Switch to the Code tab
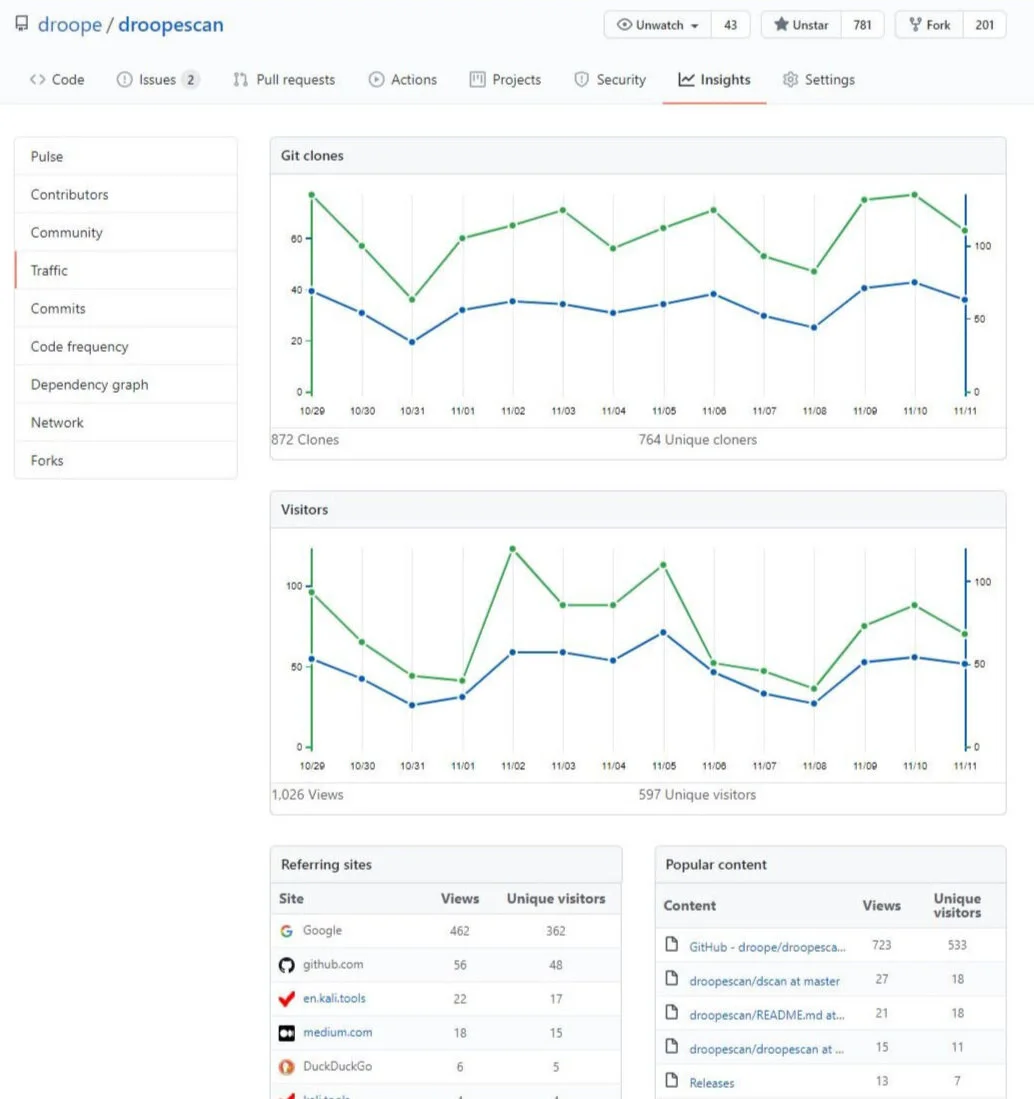Viewport: 1034px width, 1099px height. pyautogui.click(x=57, y=79)
